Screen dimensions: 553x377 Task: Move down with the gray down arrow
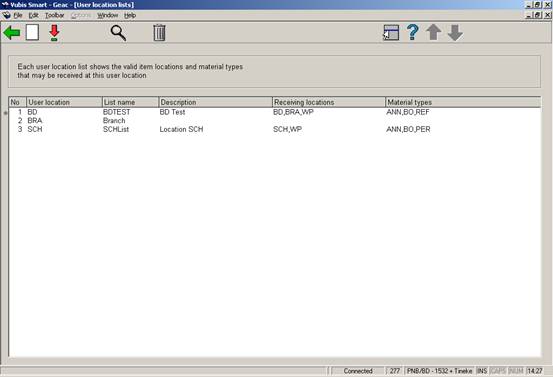455,33
